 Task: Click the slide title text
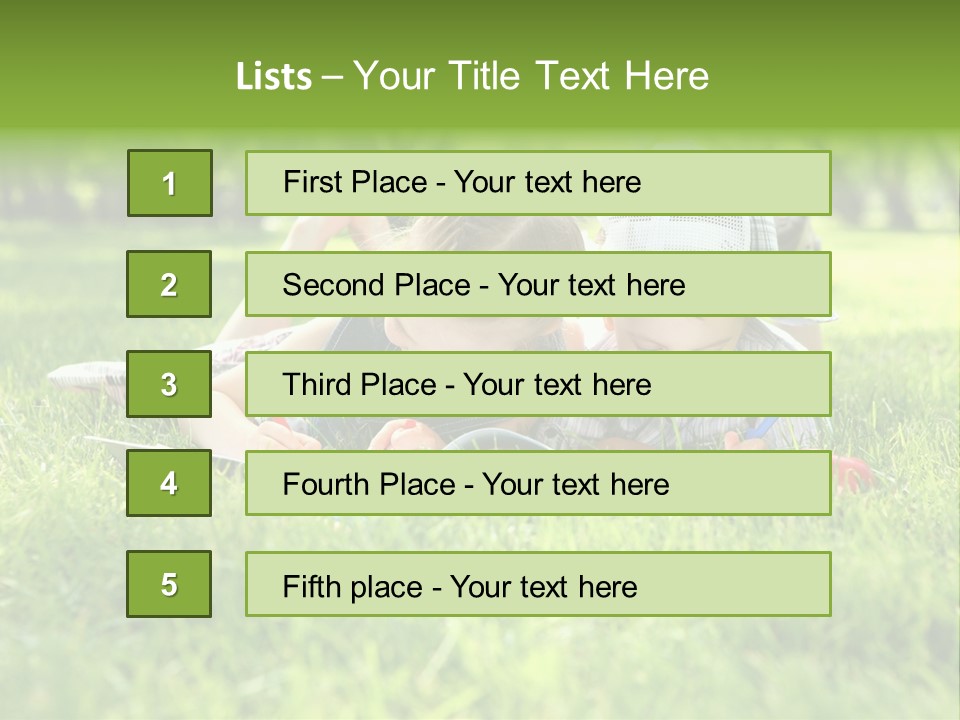point(472,76)
